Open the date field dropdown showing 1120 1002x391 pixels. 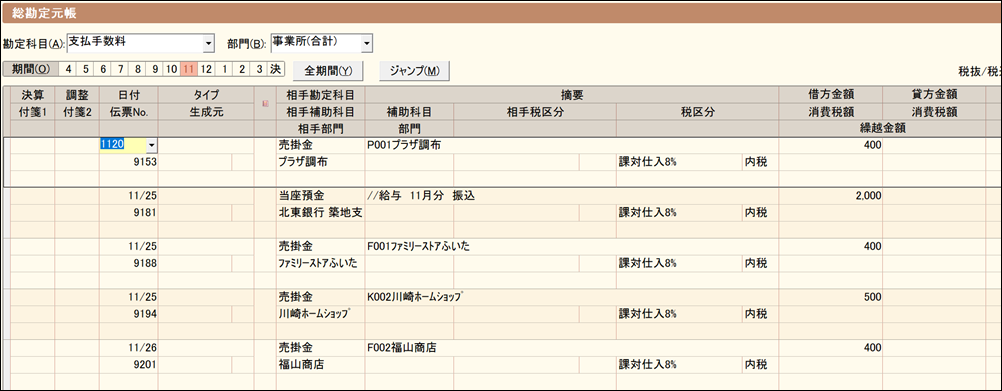pos(151,145)
